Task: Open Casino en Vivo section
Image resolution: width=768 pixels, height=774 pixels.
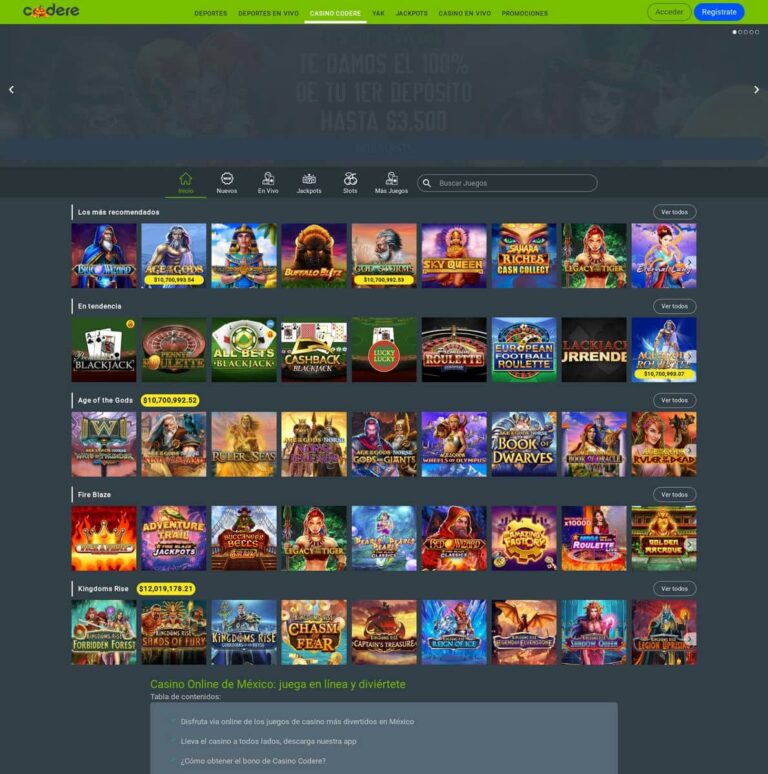Action: tap(464, 13)
